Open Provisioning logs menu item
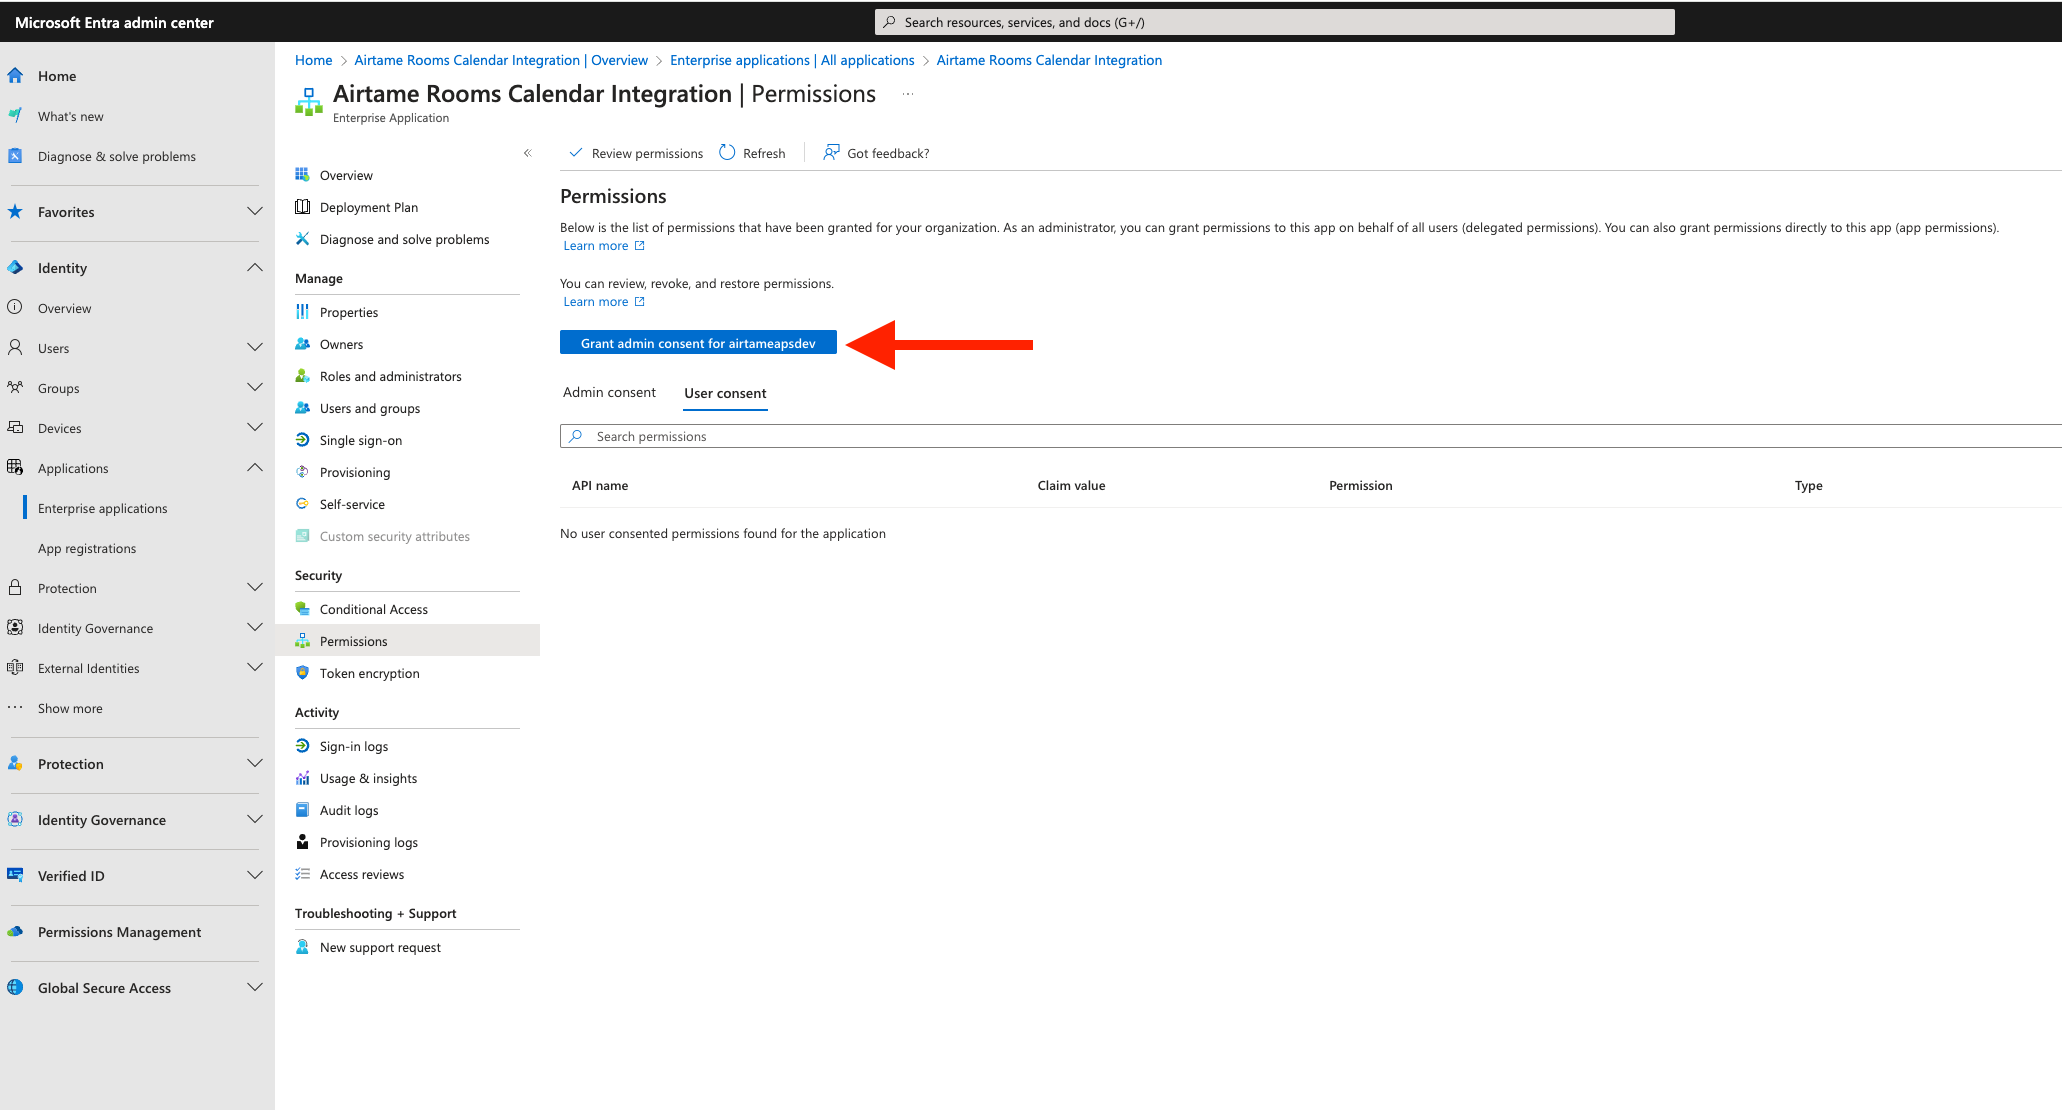The height and width of the screenshot is (1110, 2062). click(x=369, y=842)
